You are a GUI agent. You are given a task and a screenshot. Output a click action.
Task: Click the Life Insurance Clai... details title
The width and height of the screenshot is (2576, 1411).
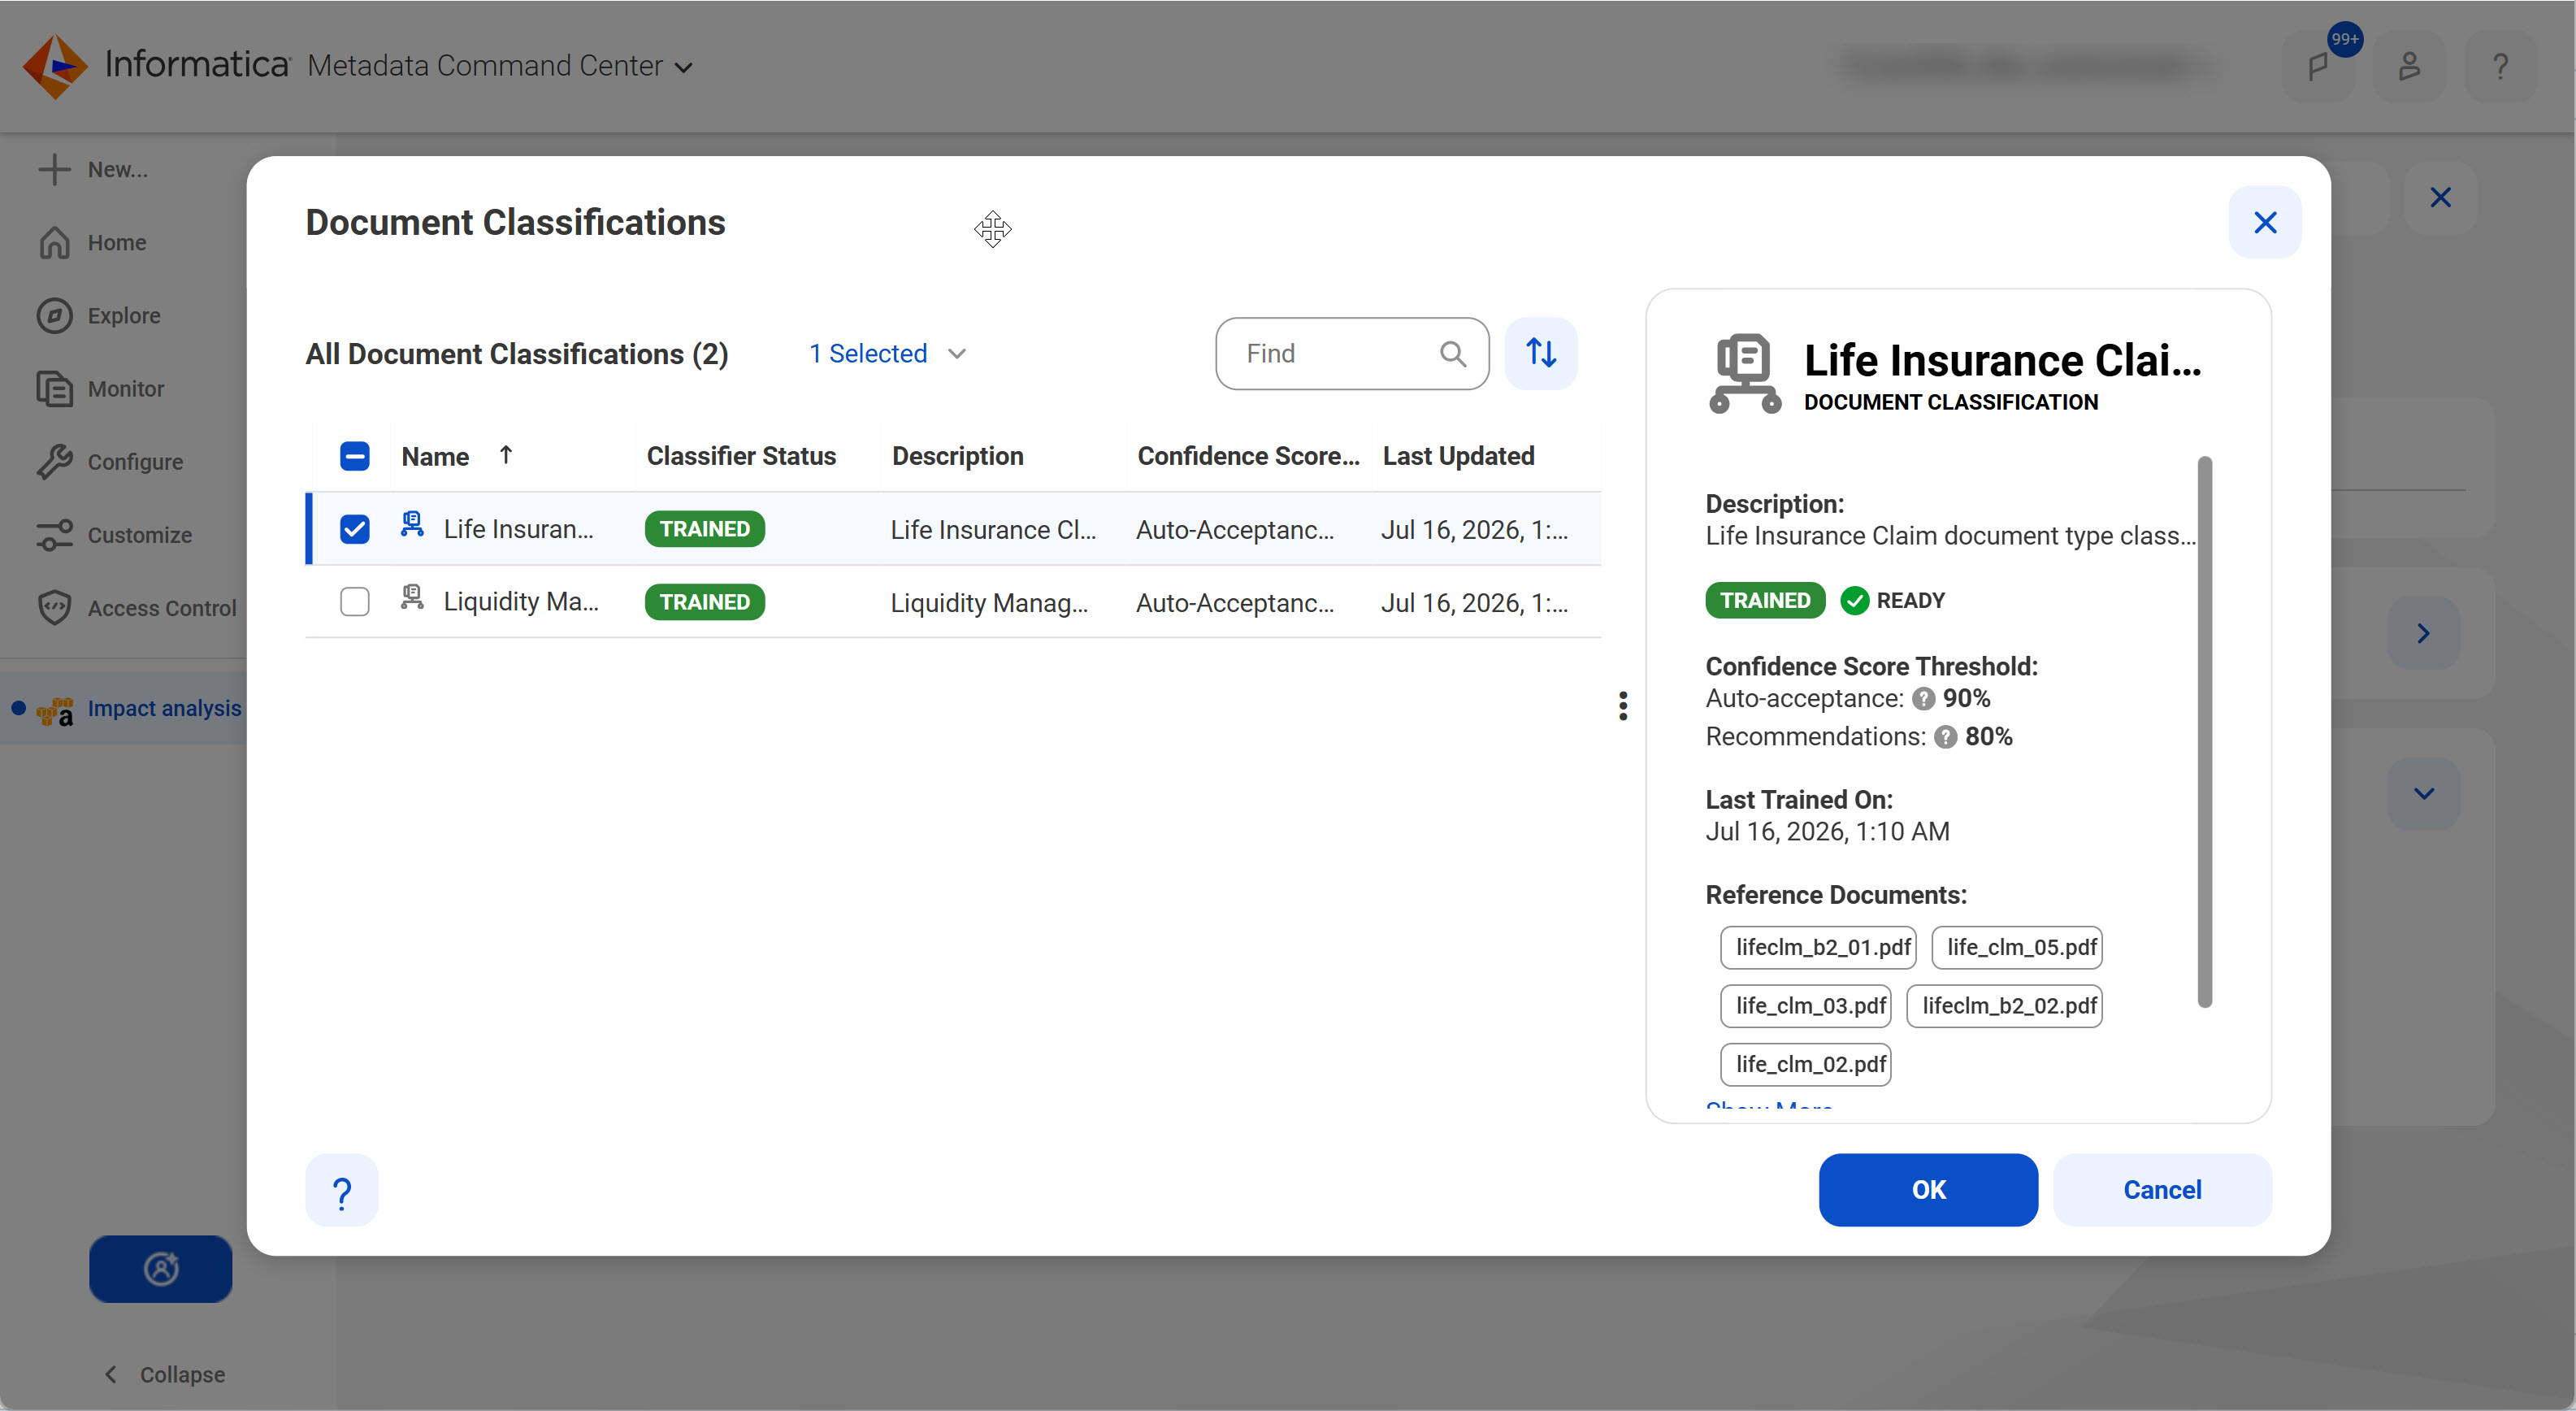tap(2002, 360)
